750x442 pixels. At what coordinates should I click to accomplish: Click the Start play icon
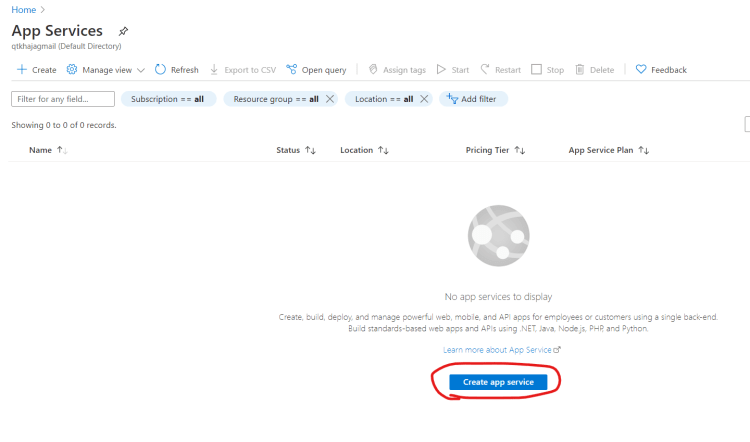click(441, 70)
